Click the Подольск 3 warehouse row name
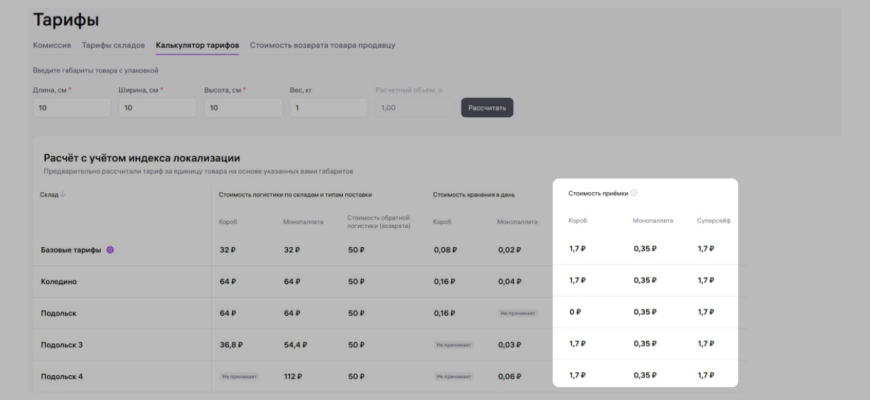 [x=62, y=345]
